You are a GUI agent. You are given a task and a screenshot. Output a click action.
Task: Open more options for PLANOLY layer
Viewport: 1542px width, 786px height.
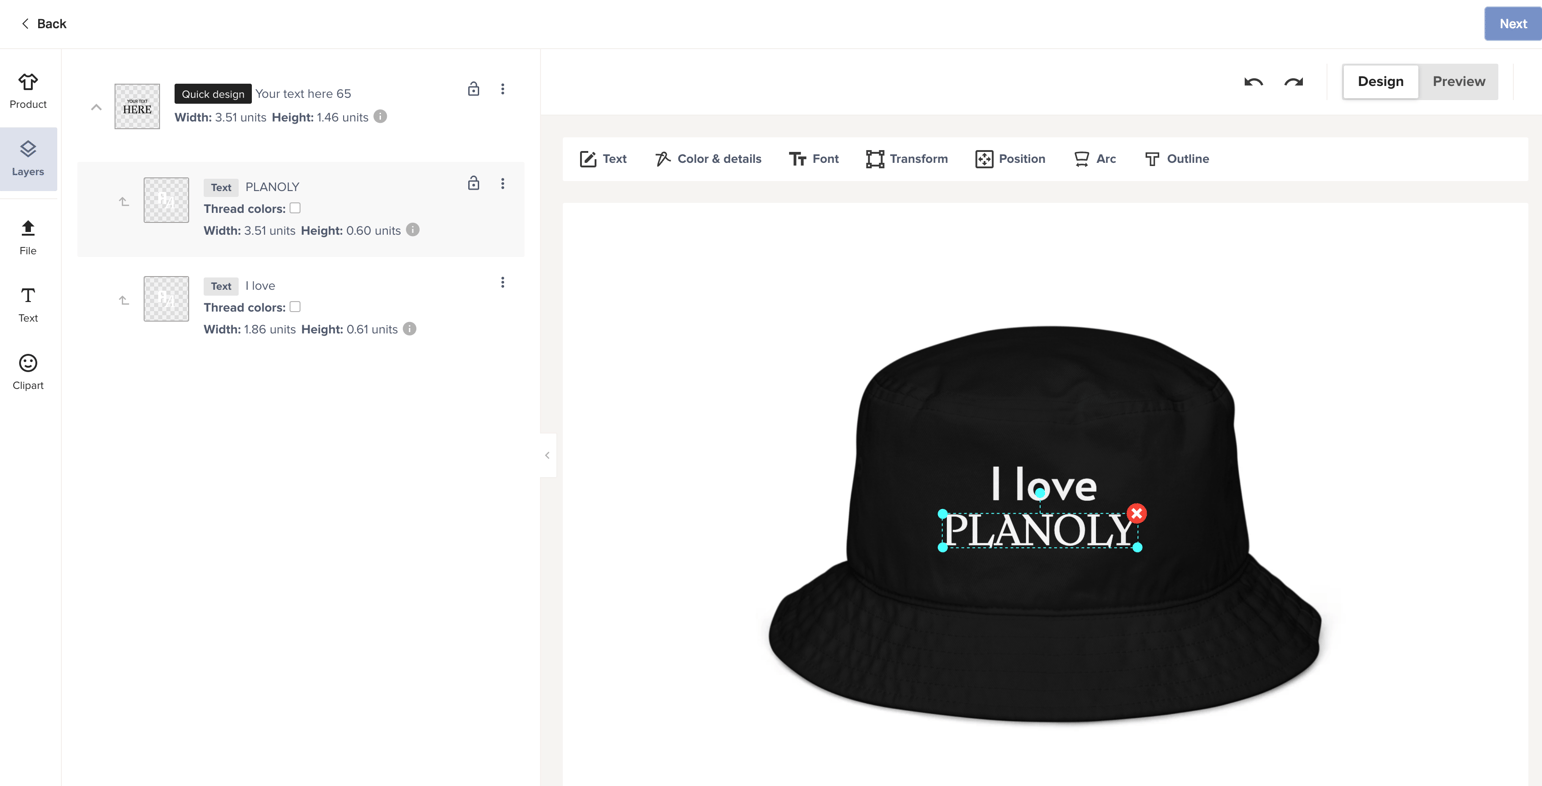pyautogui.click(x=503, y=184)
